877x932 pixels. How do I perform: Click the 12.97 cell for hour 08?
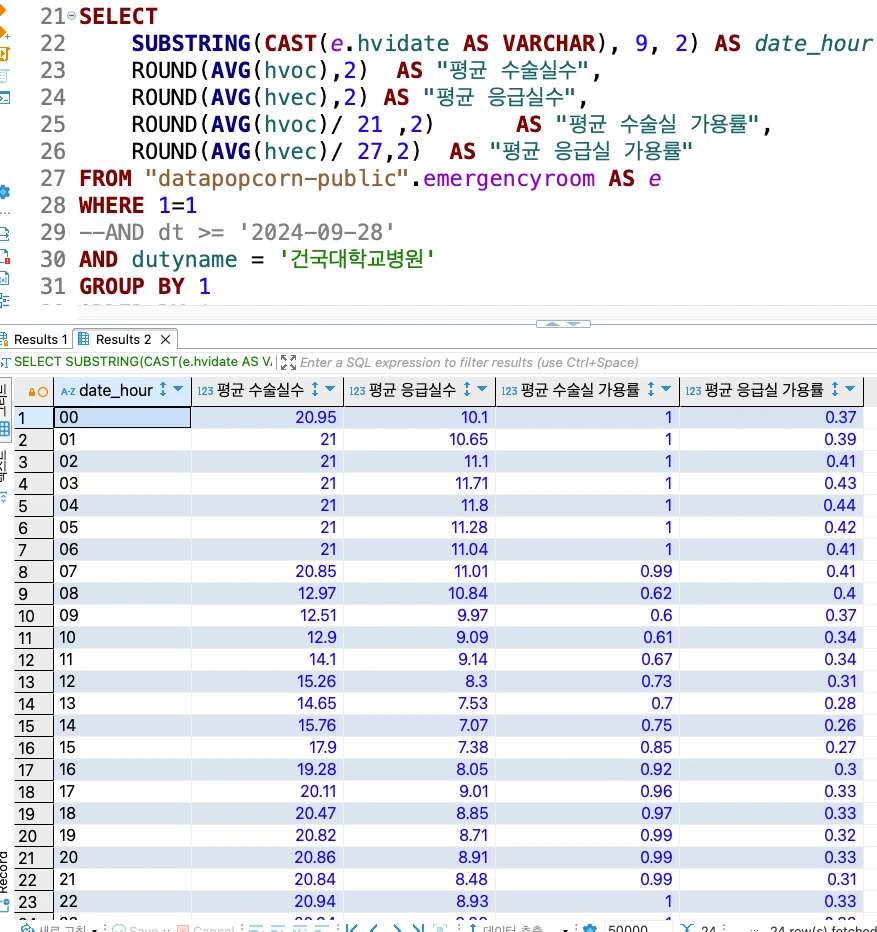coord(268,593)
